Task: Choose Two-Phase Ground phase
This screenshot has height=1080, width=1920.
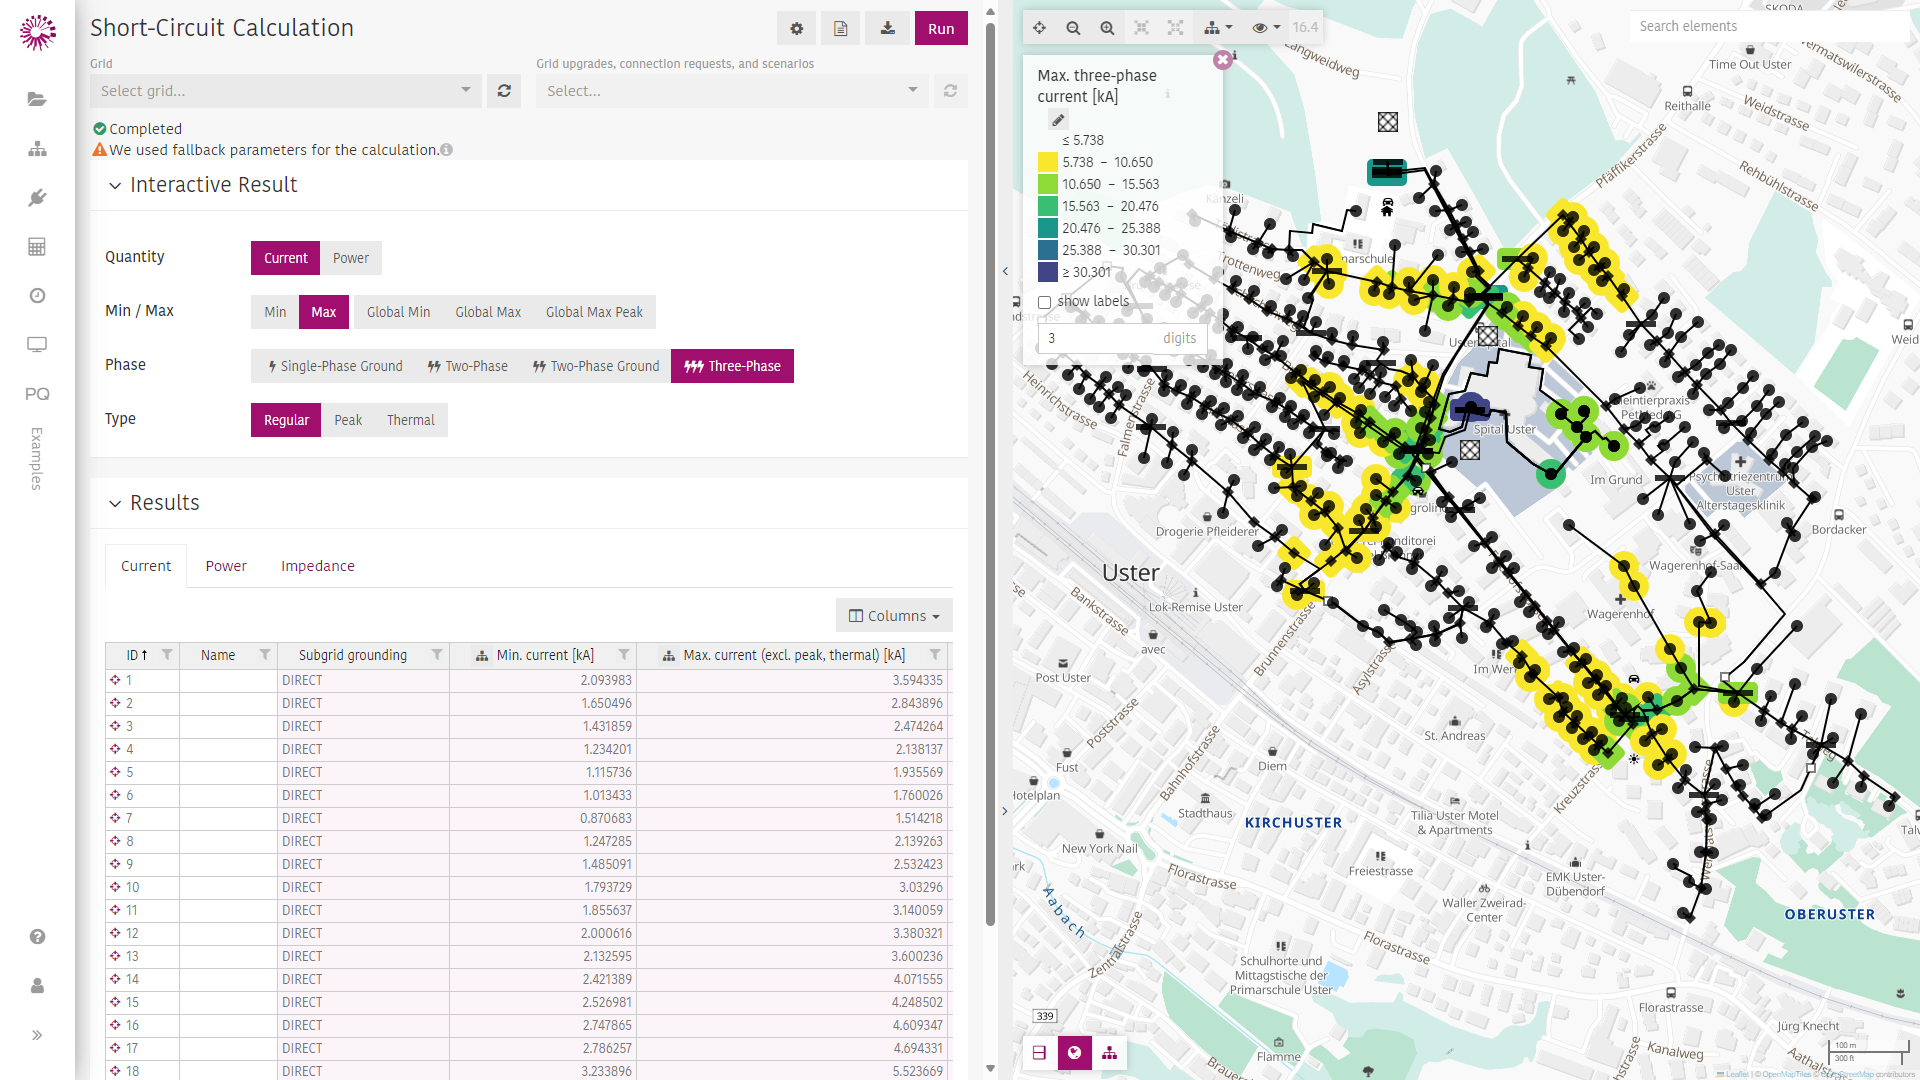Action: click(x=595, y=366)
